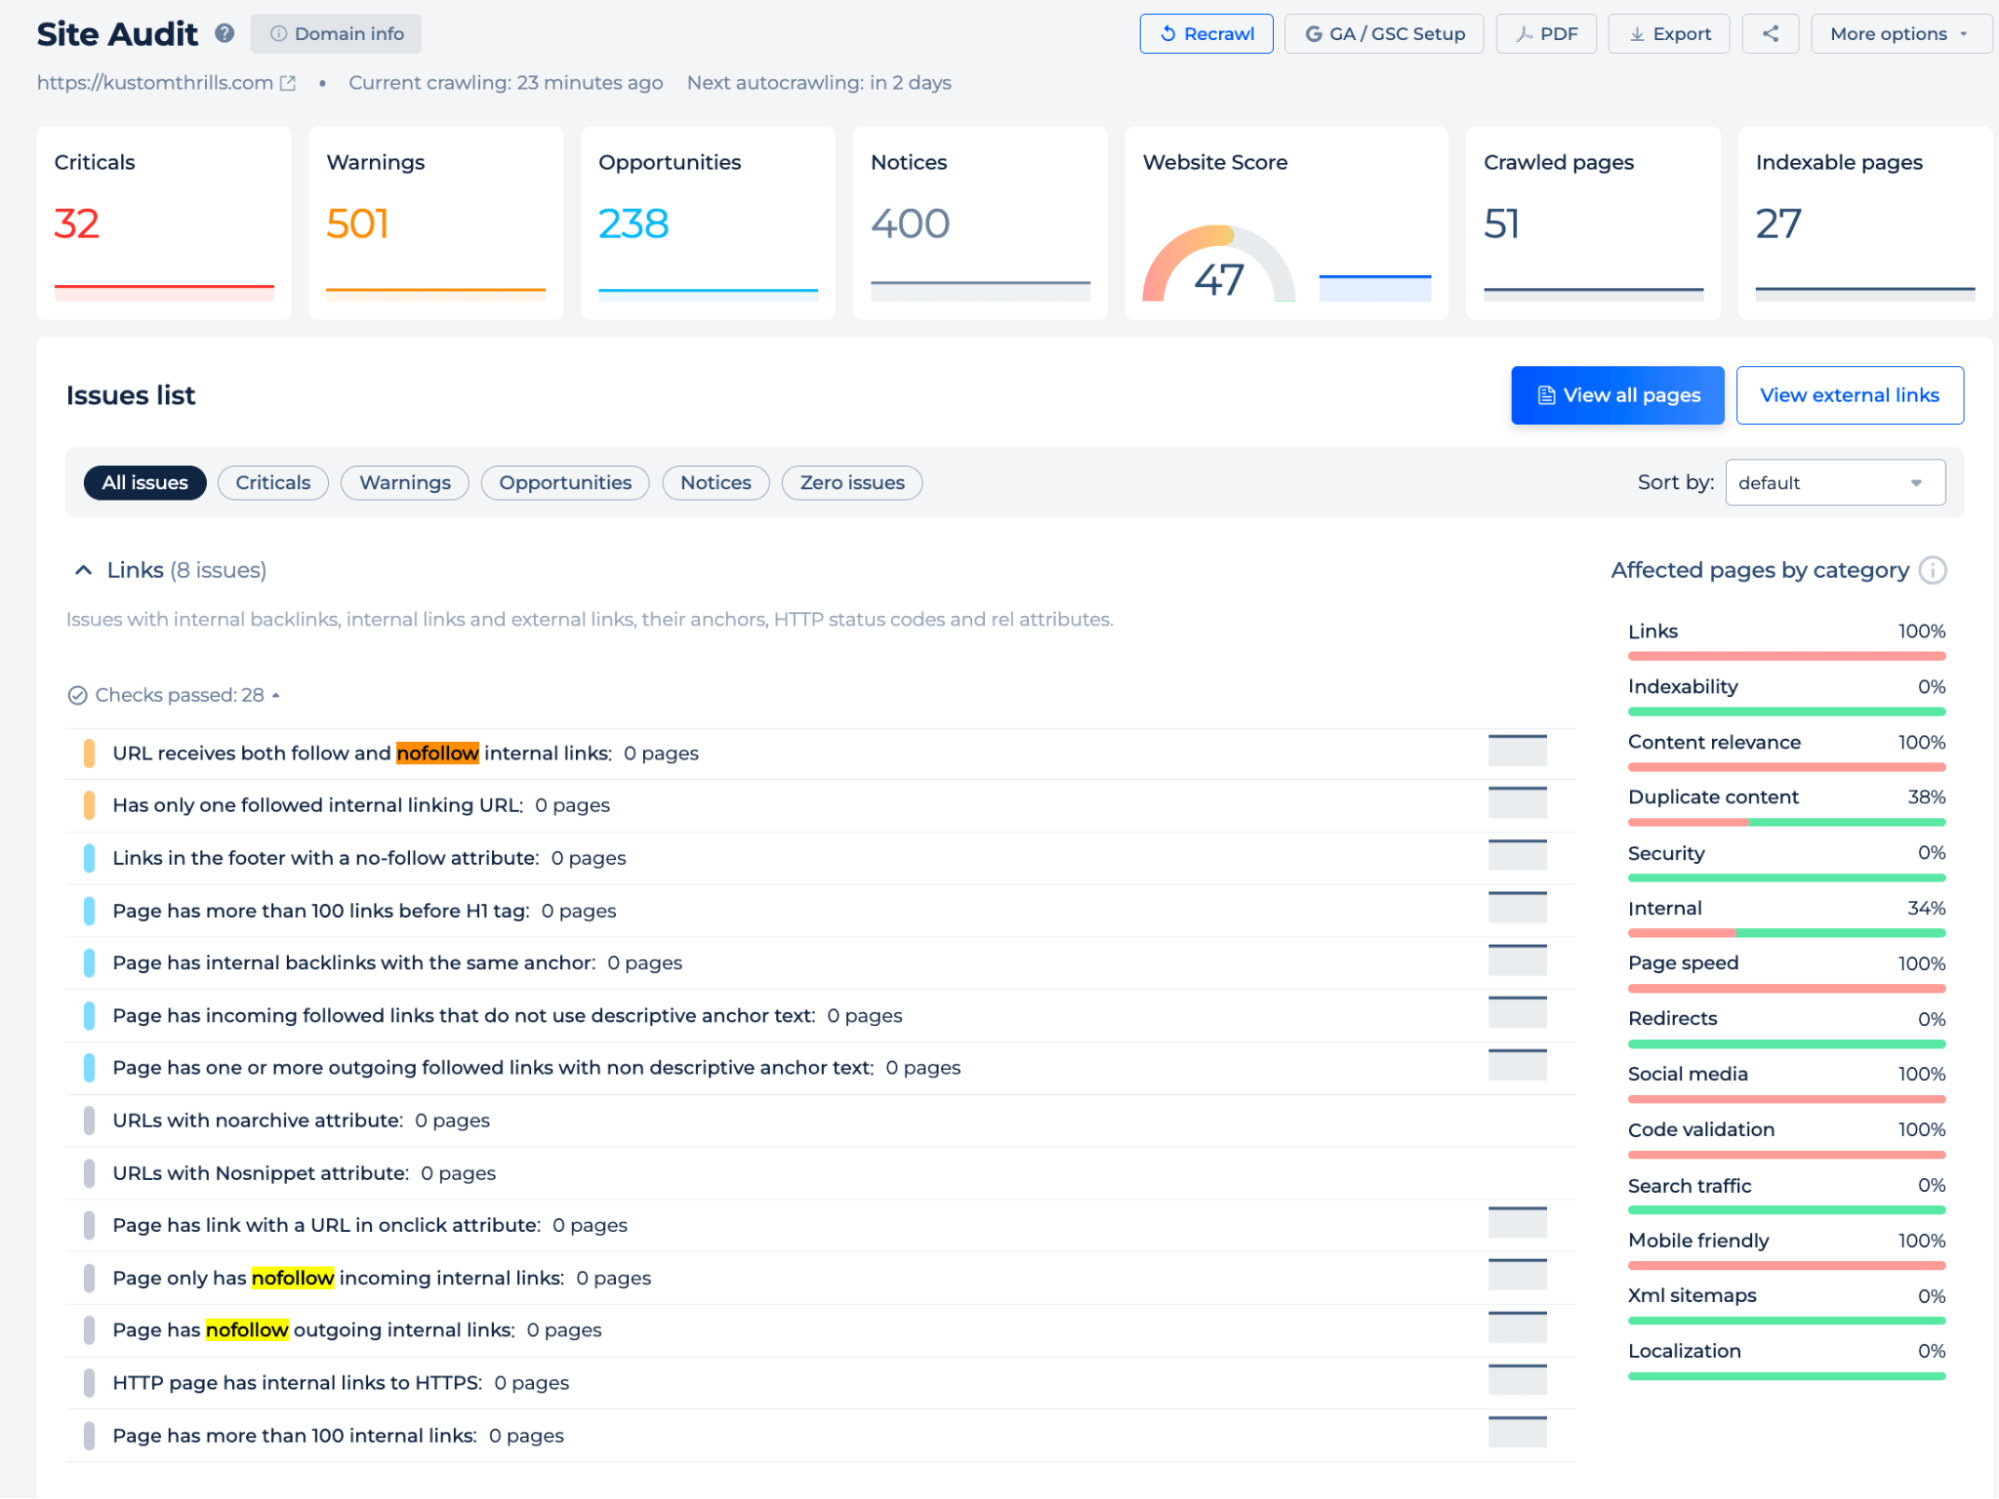The width and height of the screenshot is (1999, 1499).
Task: Collapse the Links issues section
Action: coord(82,570)
